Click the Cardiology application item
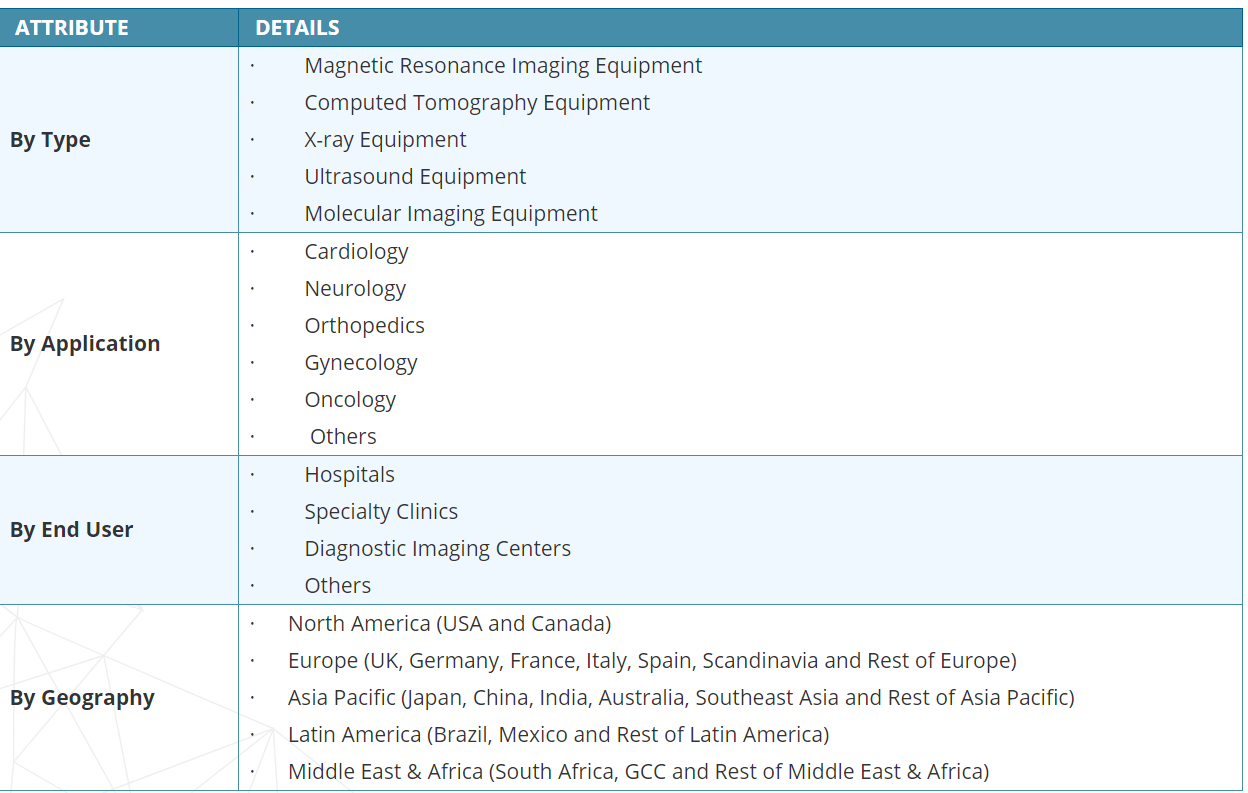Screen dimensions: 1248x793 click(356, 252)
